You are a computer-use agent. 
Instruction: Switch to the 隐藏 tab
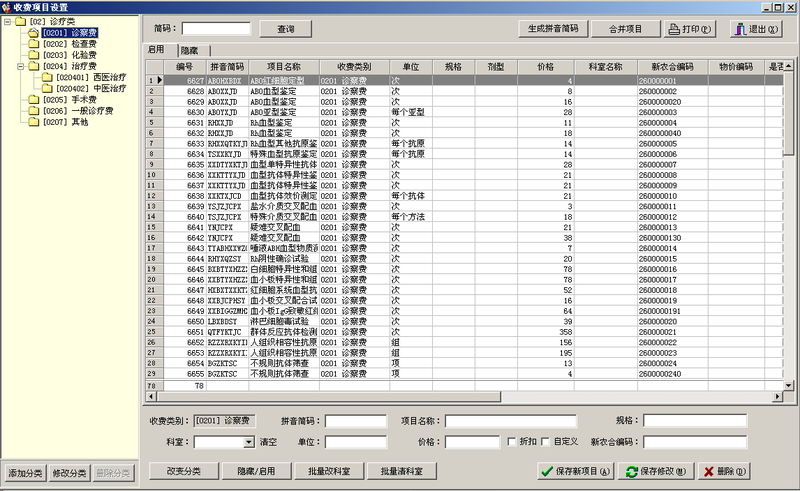pyautogui.click(x=189, y=51)
